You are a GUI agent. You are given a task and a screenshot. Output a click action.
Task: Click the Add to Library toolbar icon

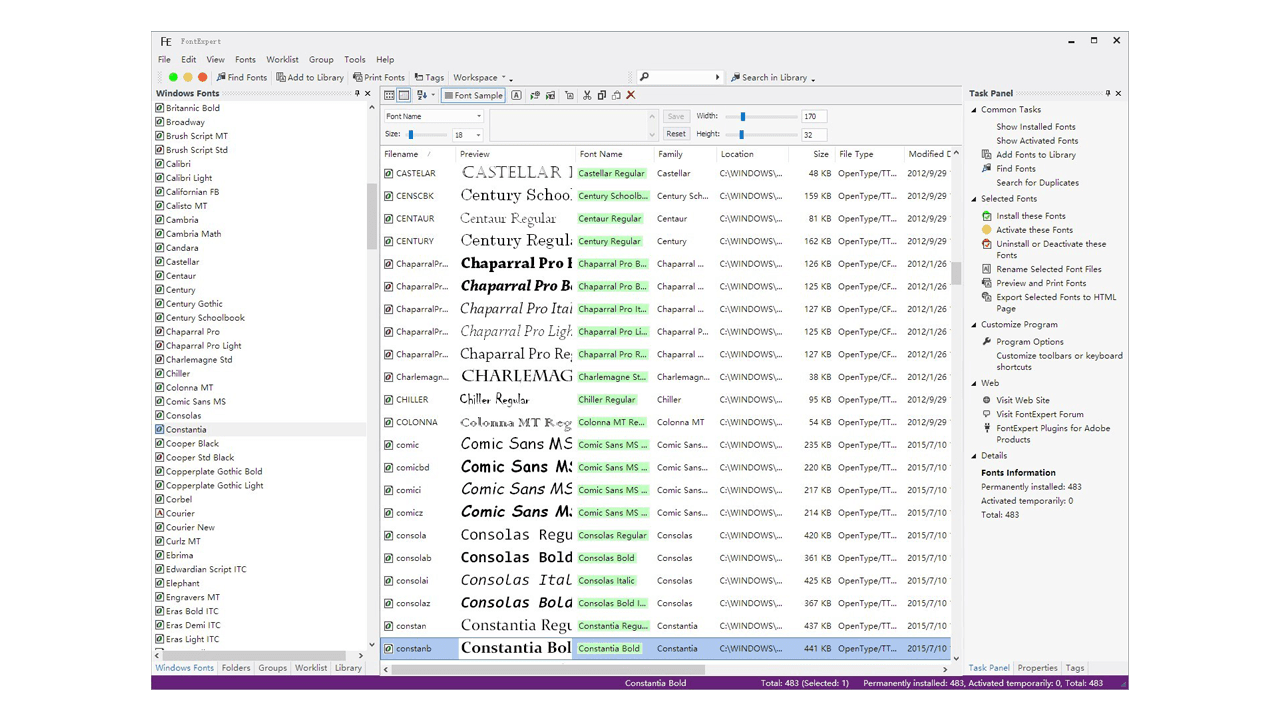pos(310,77)
